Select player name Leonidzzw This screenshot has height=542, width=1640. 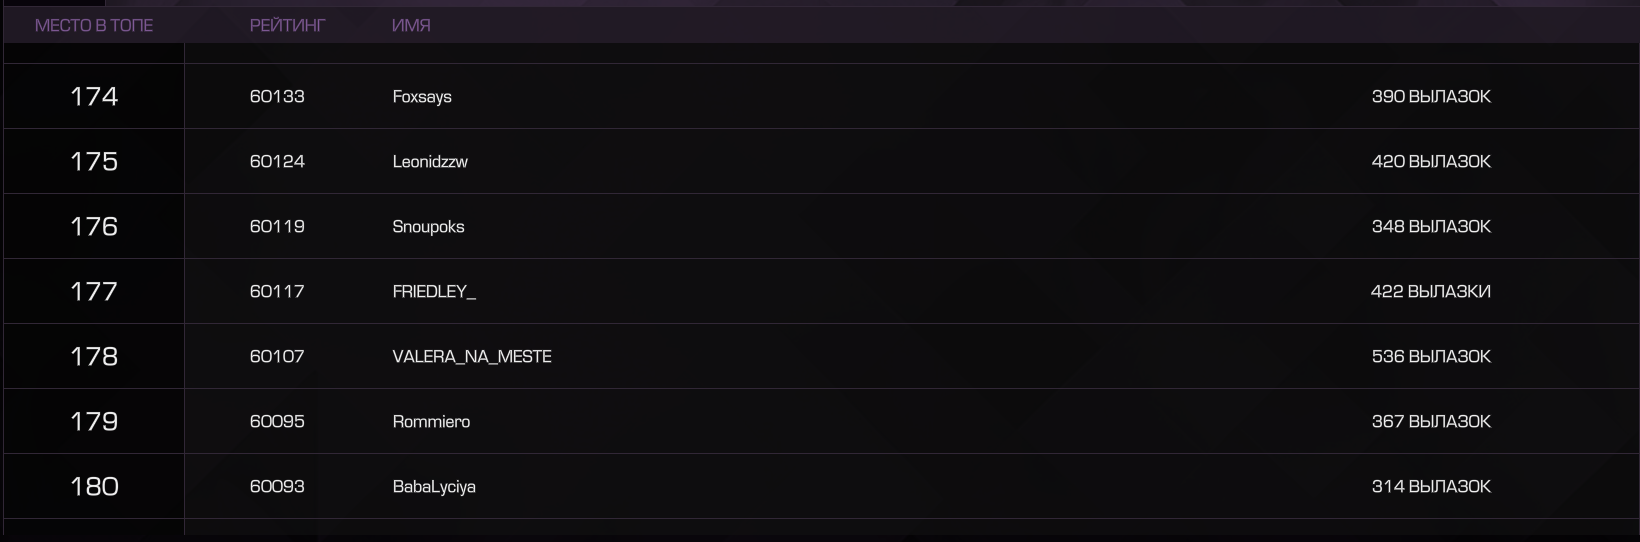(430, 161)
